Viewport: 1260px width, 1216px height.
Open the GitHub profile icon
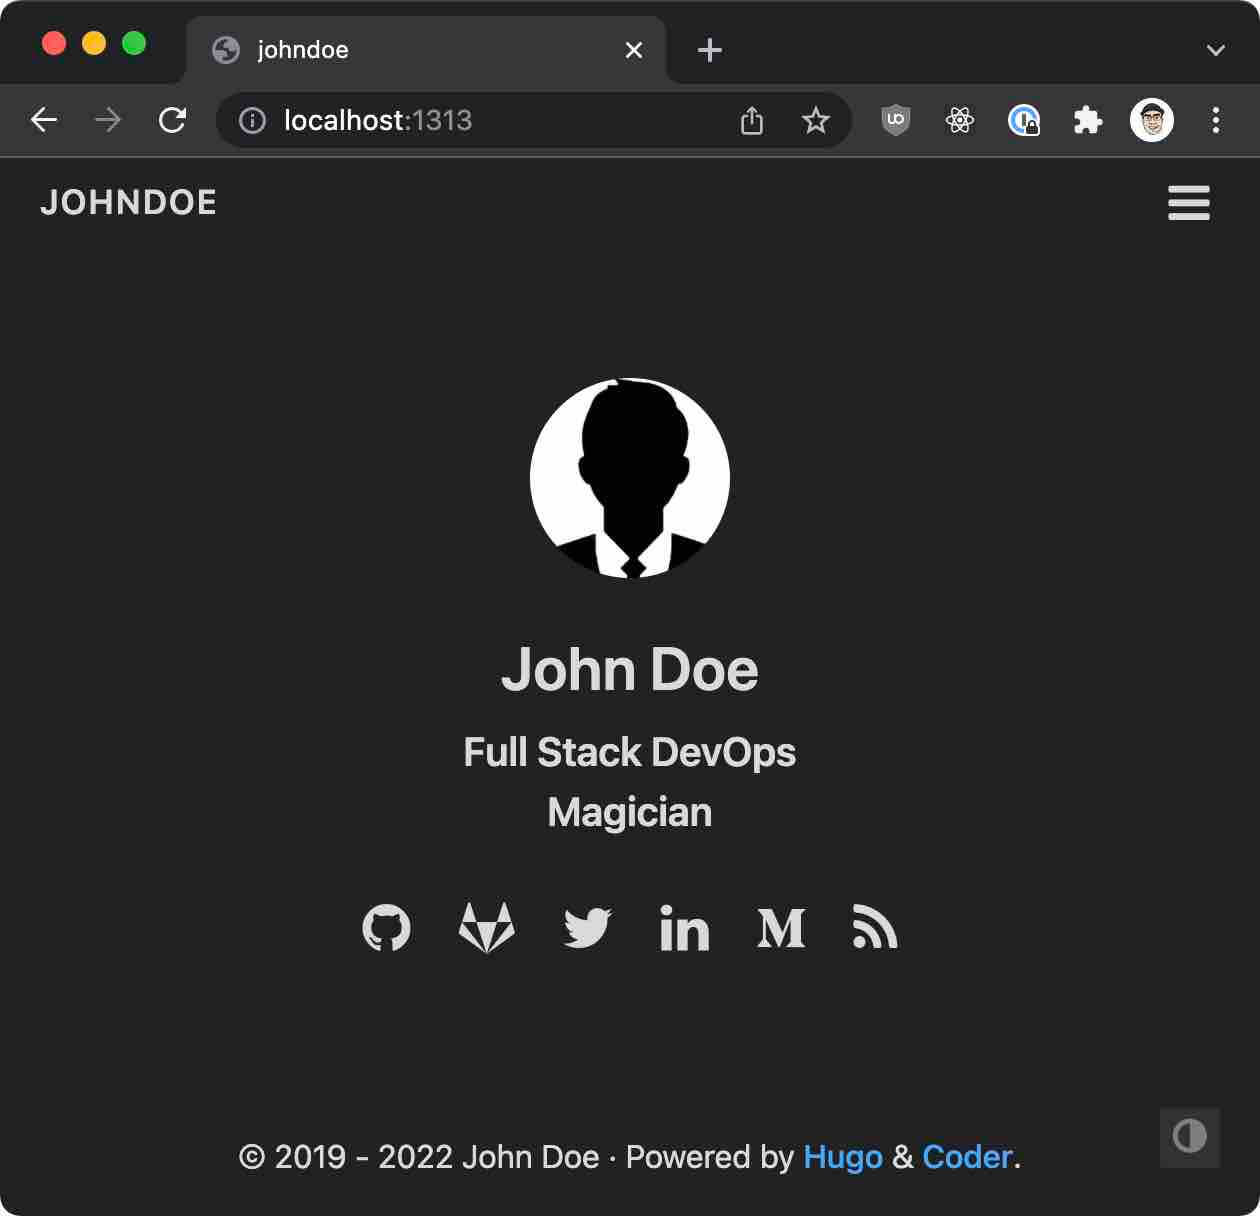coord(386,928)
